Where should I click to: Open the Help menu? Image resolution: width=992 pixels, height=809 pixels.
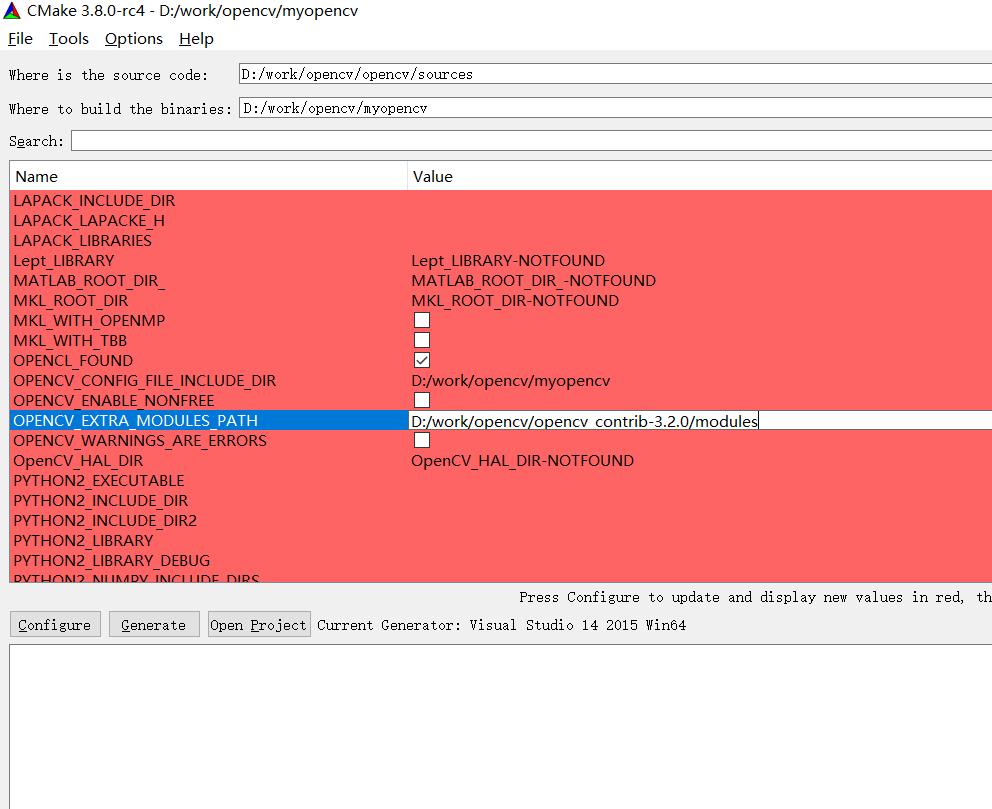pyautogui.click(x=196, y=39)
